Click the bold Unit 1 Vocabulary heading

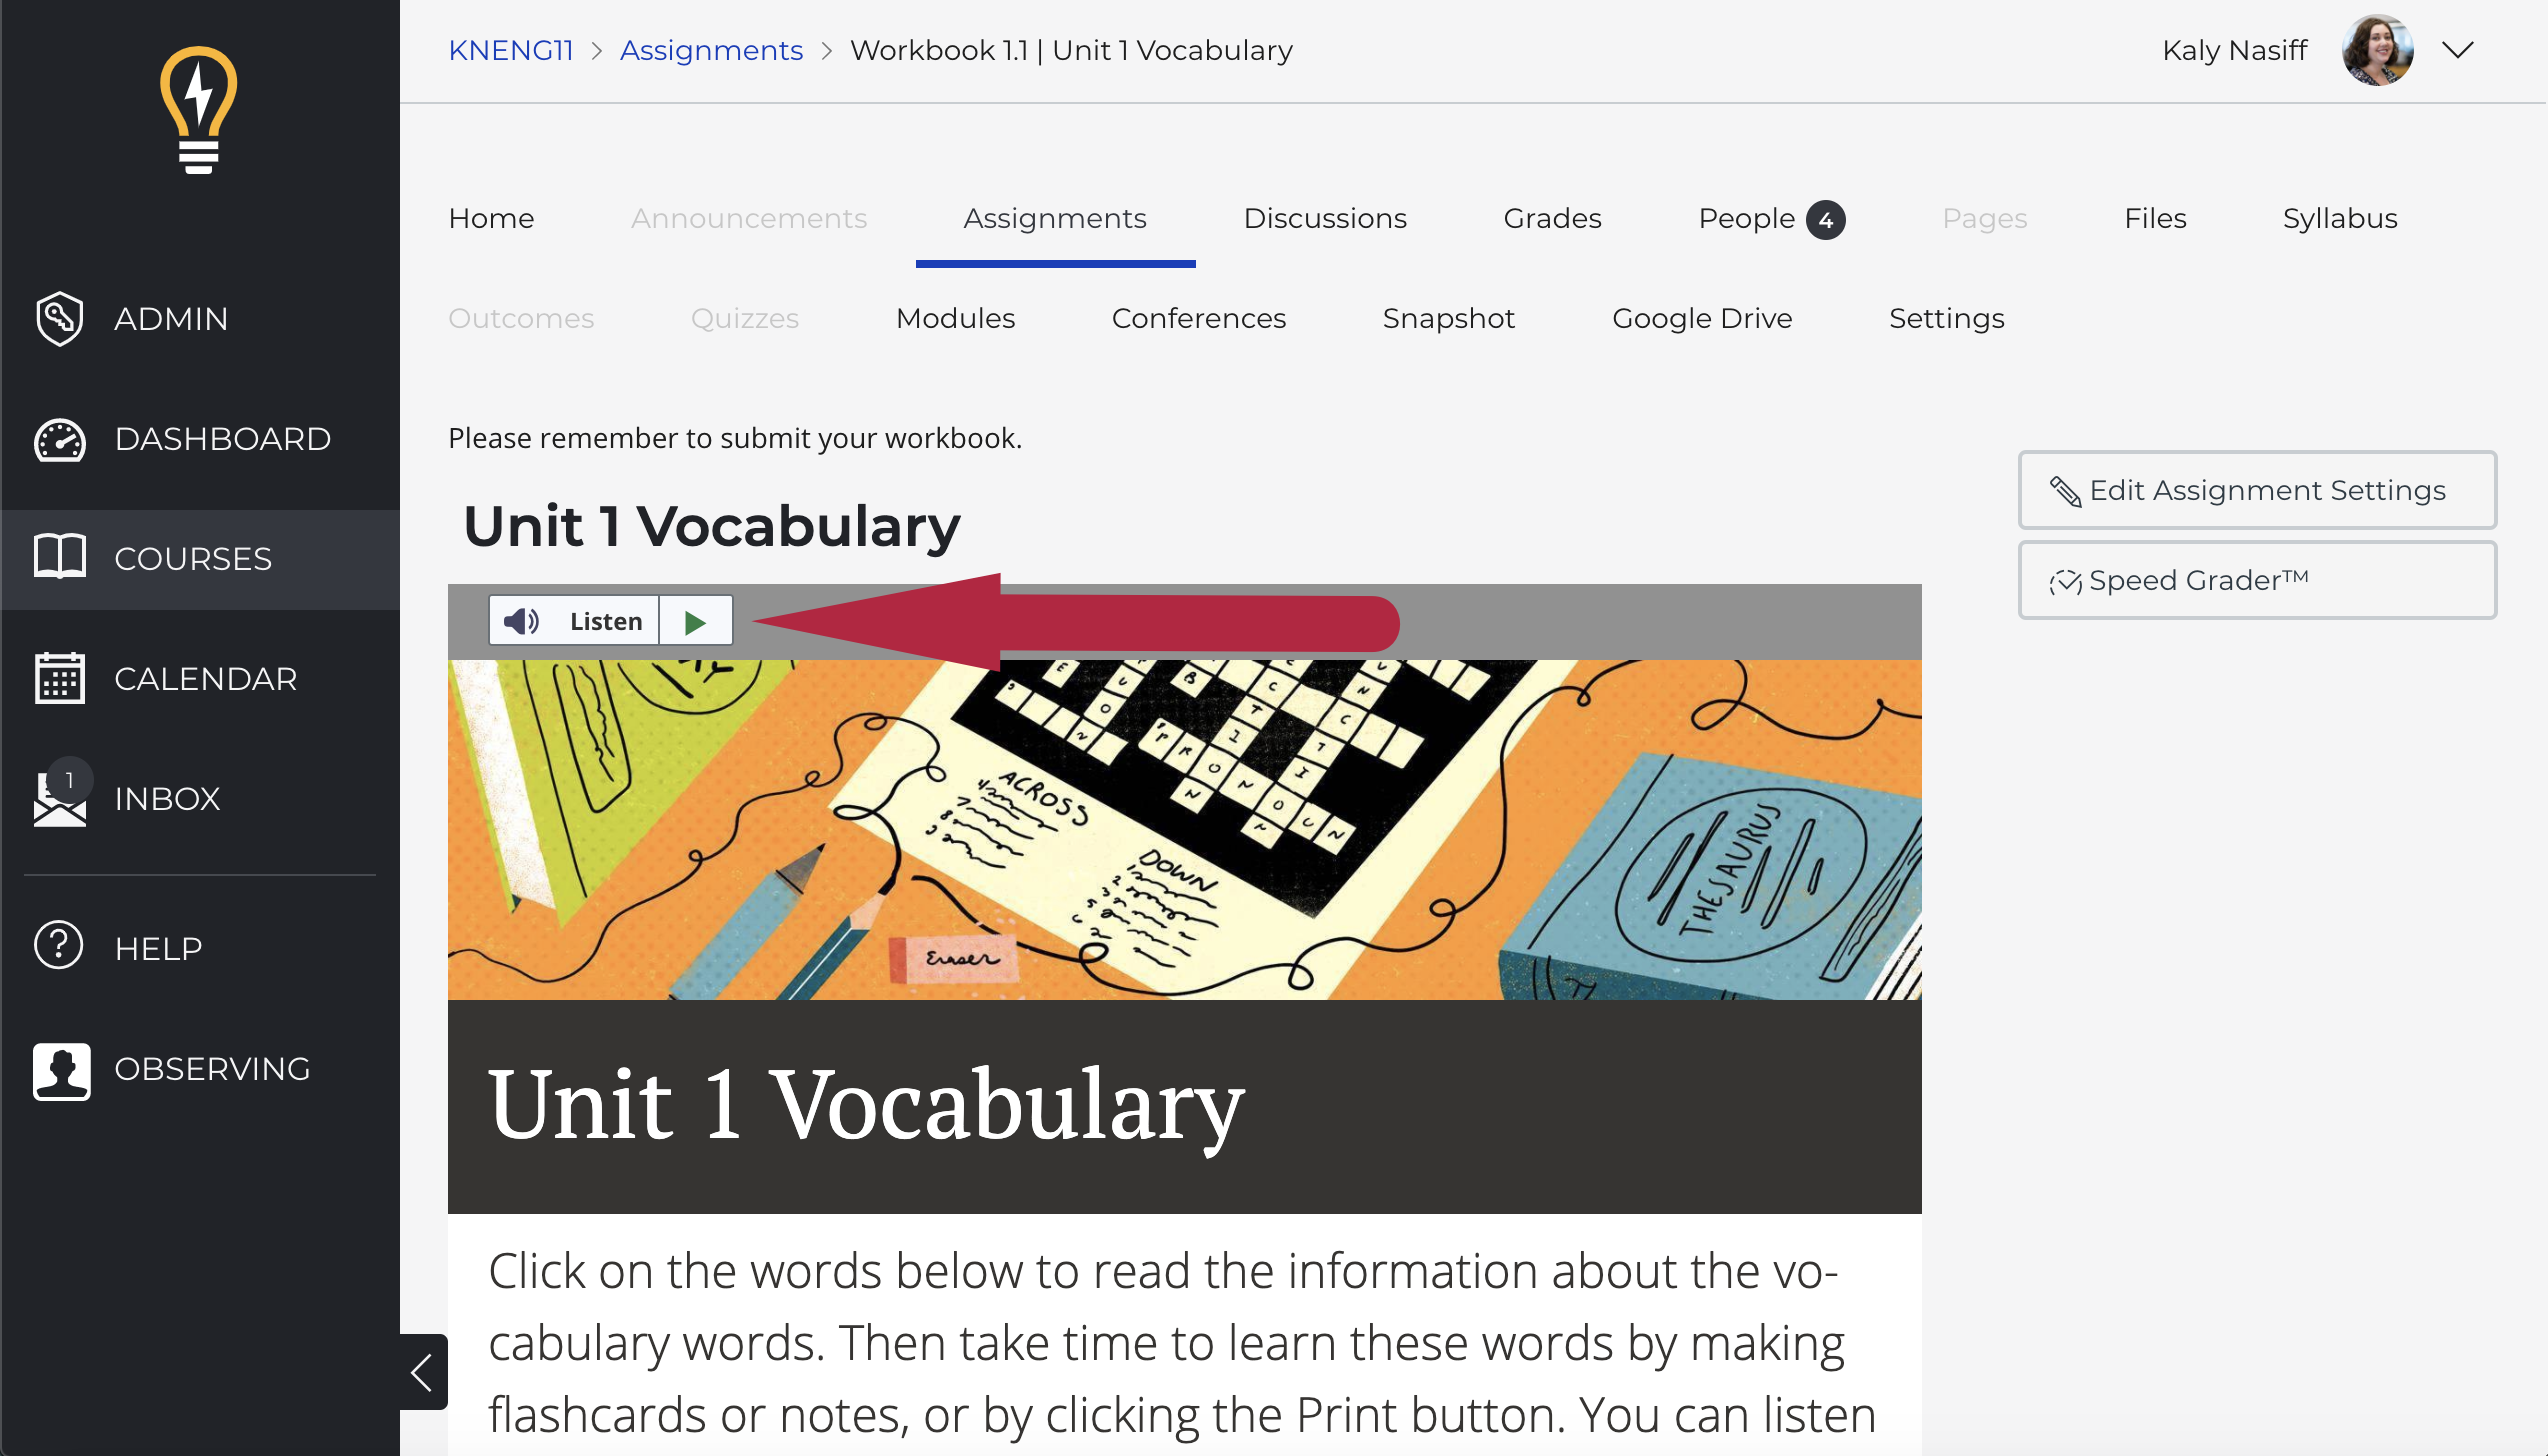tap(711, 526)
